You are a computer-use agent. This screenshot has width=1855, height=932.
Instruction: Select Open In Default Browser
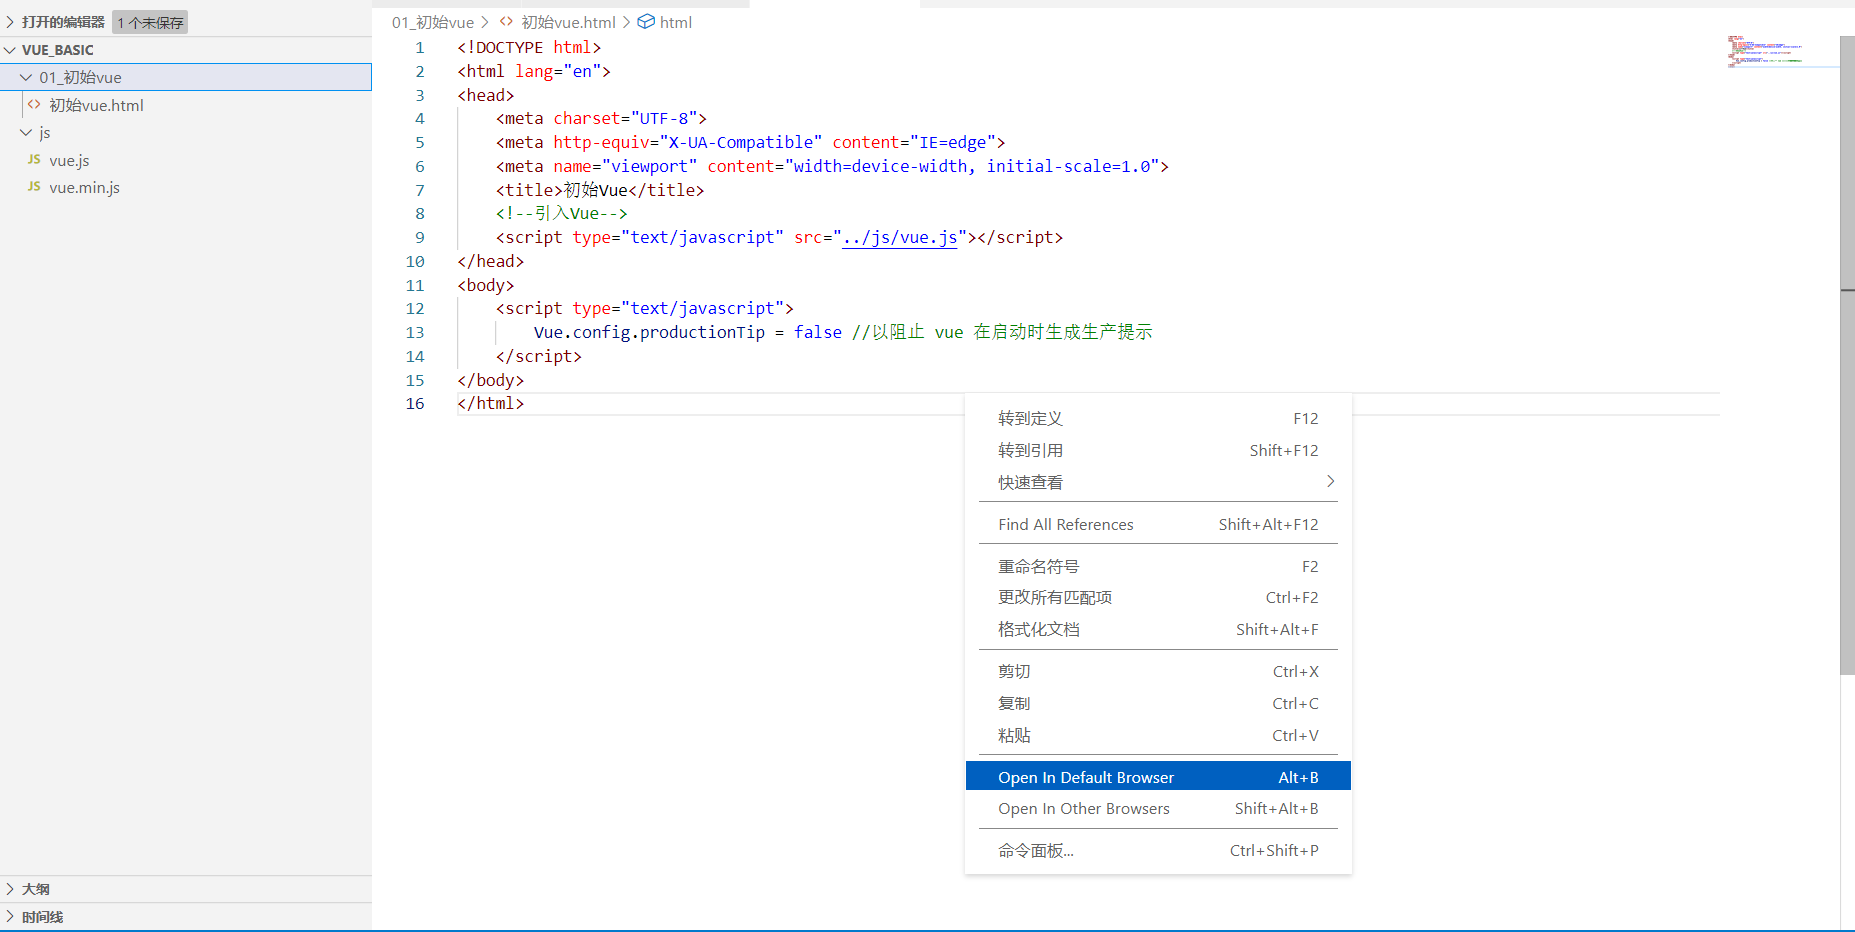tap(1158, 777)
